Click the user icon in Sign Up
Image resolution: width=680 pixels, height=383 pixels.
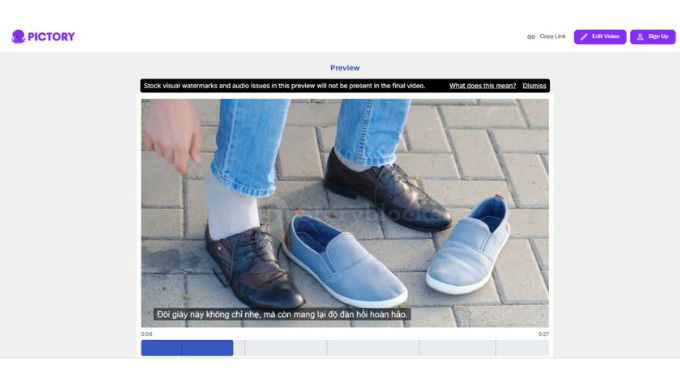tap(640, 37)
